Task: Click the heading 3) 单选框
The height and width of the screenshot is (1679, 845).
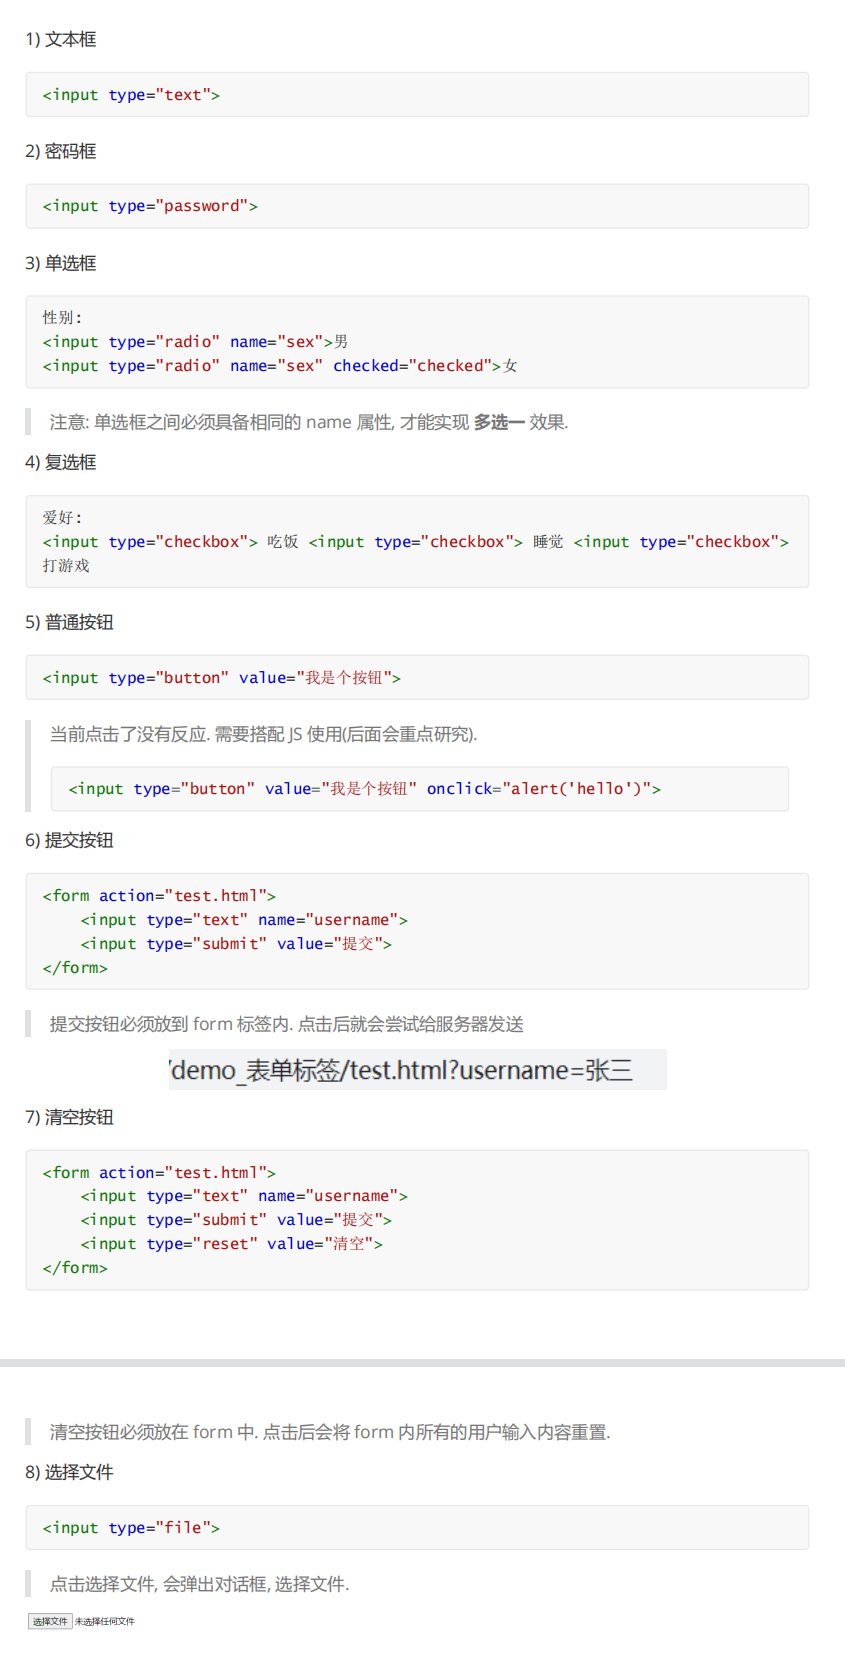Action: 61,263
